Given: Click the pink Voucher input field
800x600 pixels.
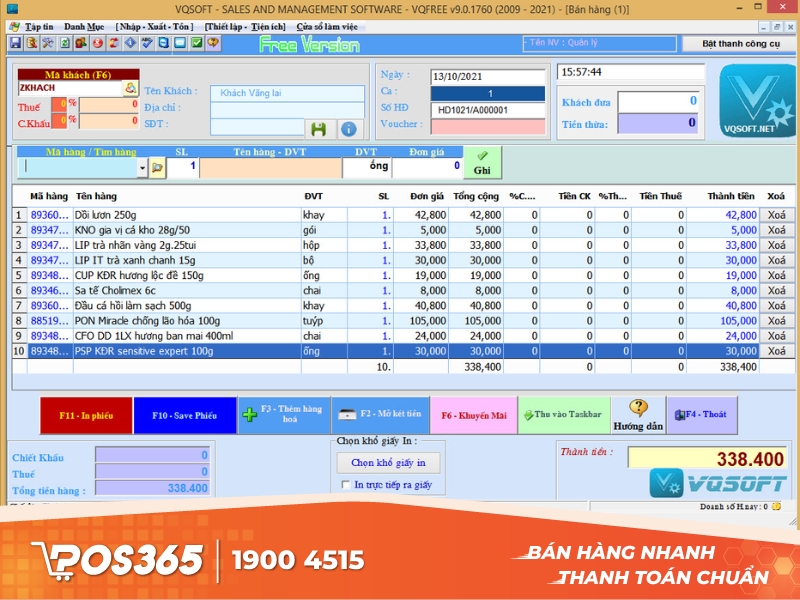Looking at the screenshot, I should (488, 126).
